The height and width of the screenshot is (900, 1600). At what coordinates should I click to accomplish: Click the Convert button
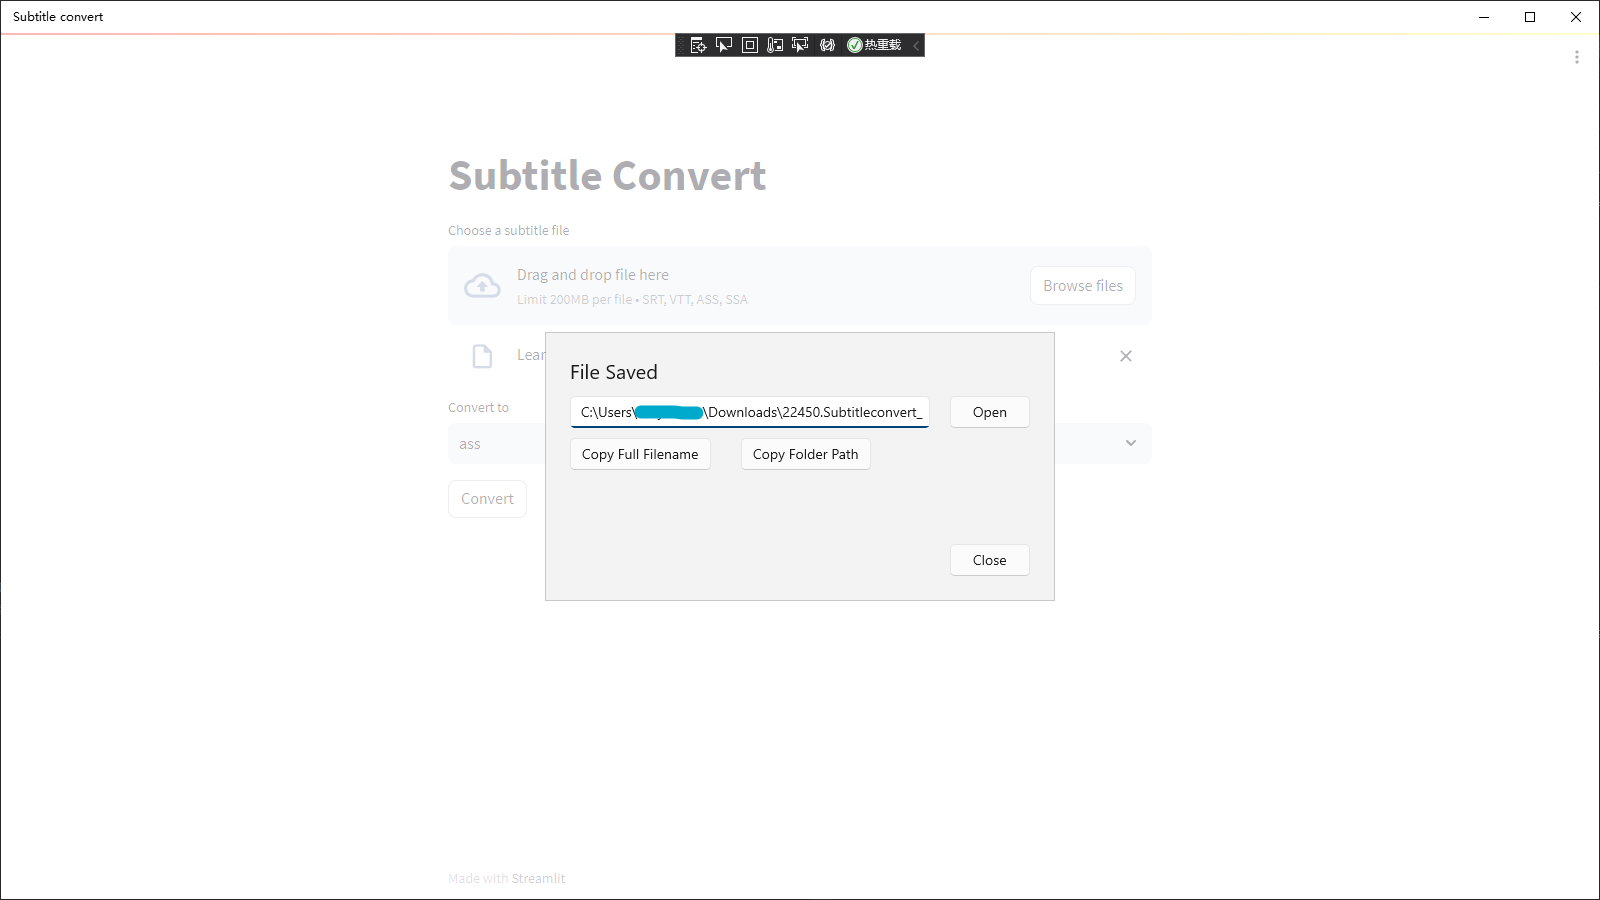(487, 499)
